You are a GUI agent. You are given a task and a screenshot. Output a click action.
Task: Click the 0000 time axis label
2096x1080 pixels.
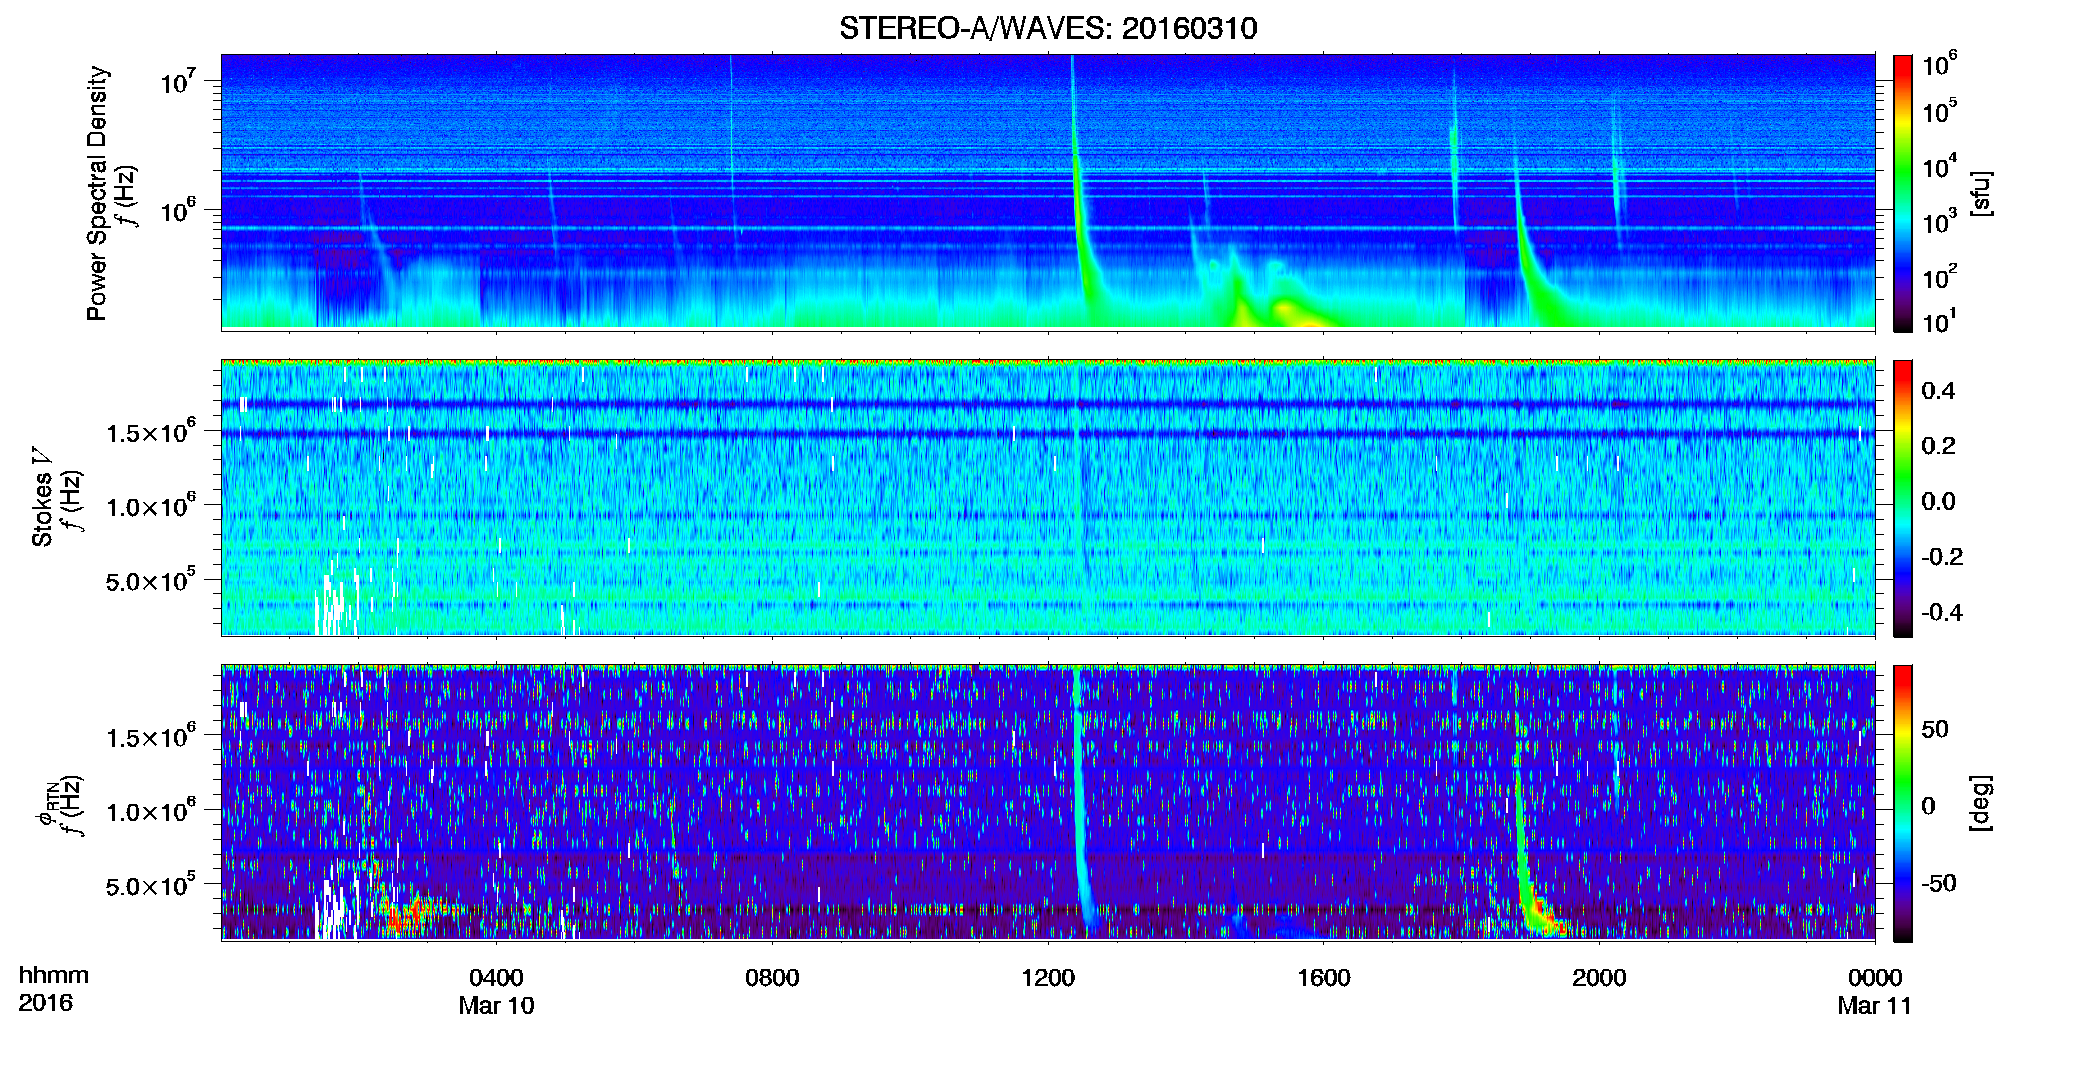pyautogui.click(x=1875, y=978)
